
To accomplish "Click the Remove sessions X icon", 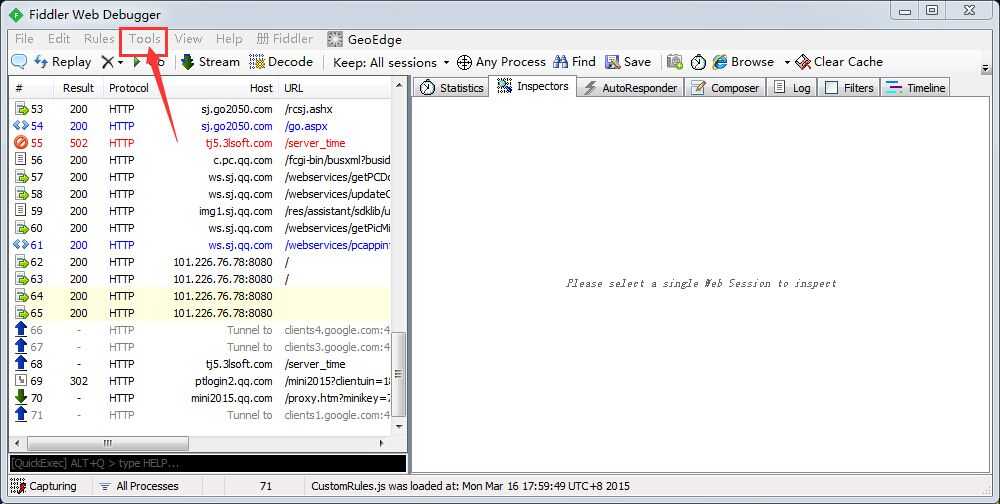I will click(108, 62).
